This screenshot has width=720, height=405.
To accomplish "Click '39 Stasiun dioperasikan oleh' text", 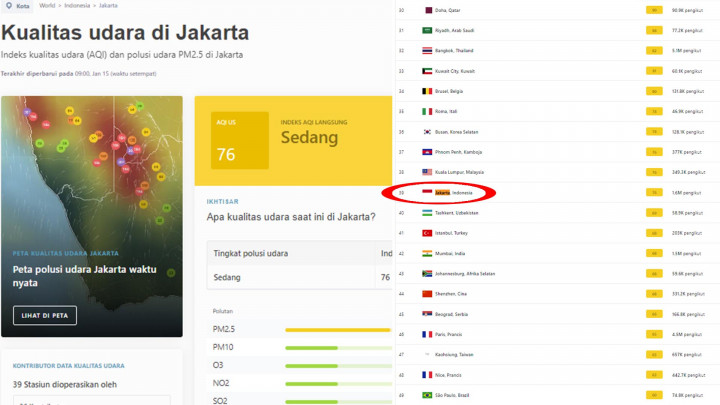I will pos(65,385).
